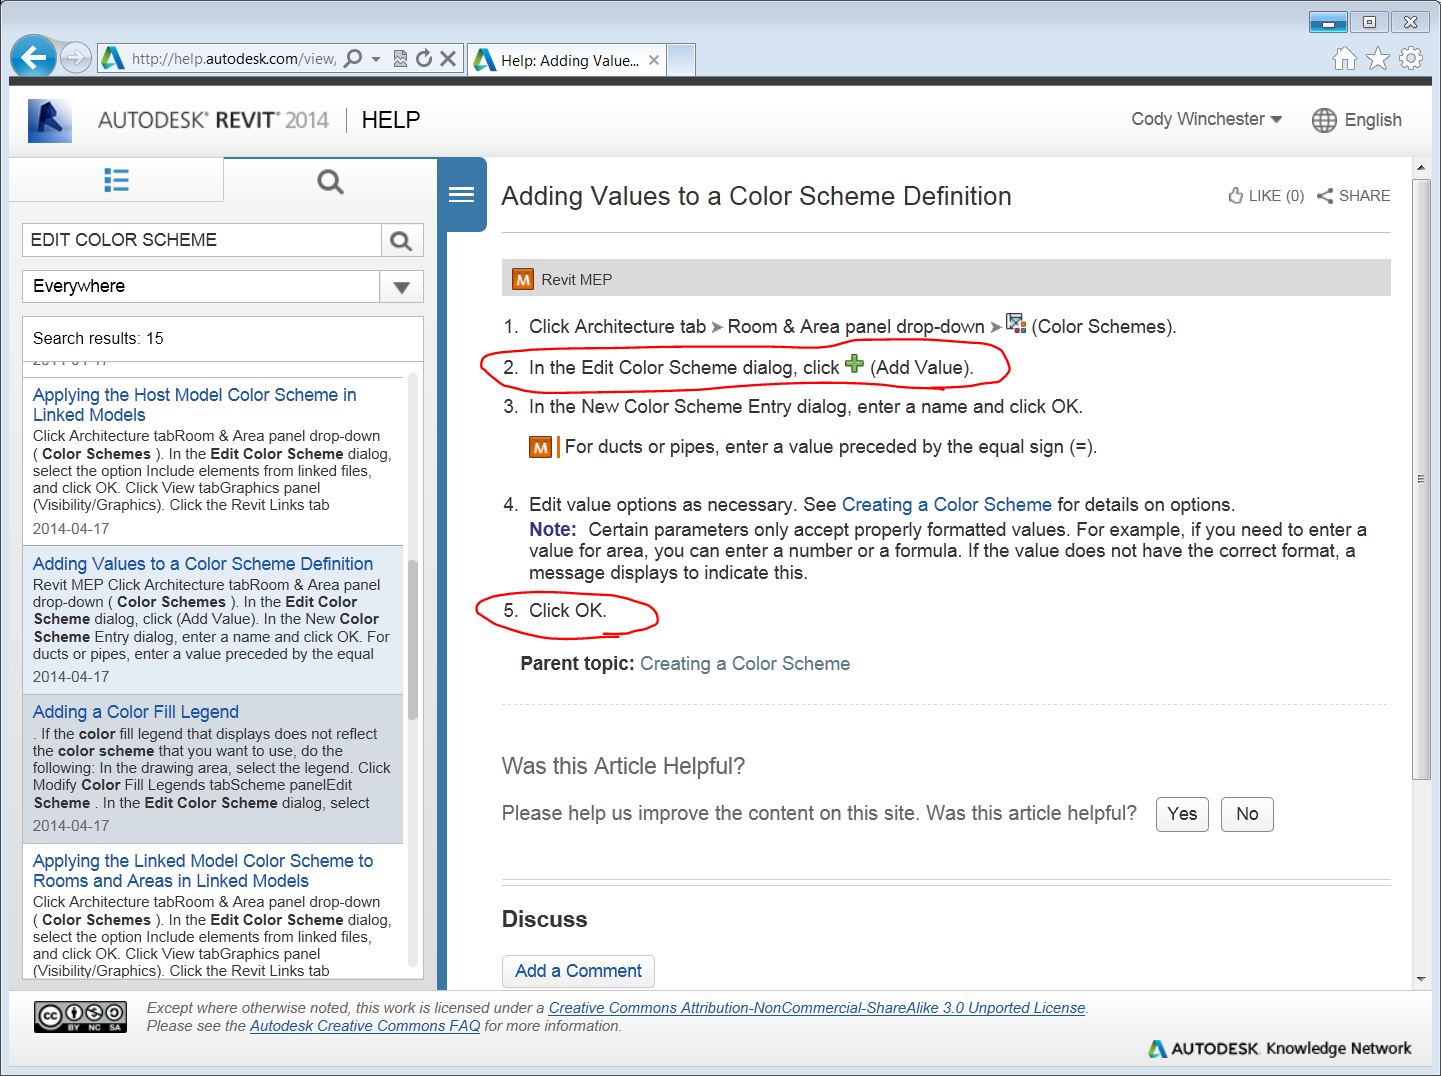This screenshot has height=1076, width=1441.
Task: Open the Everywhere scope dropdown
Action: coord(223,286)
